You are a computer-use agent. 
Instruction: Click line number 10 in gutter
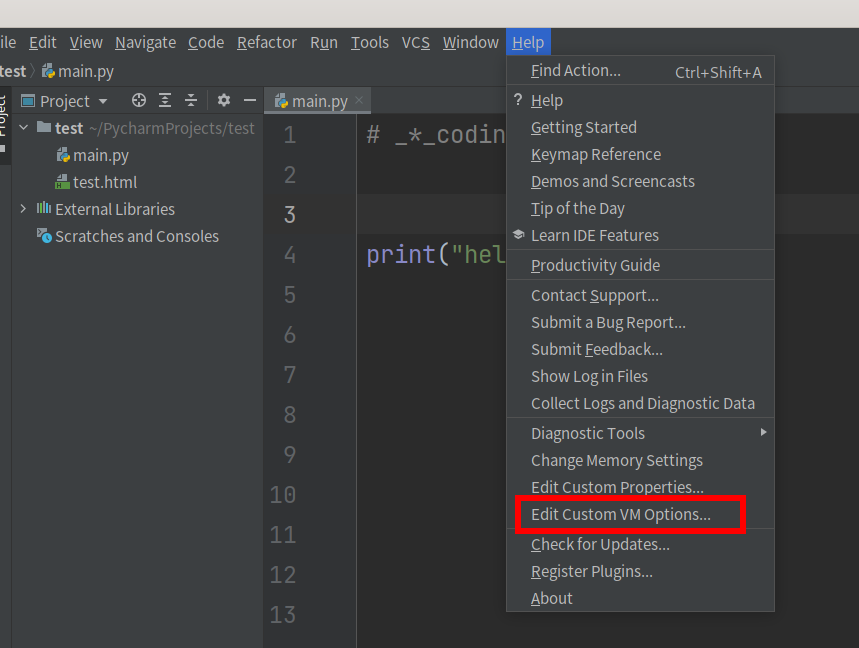pyautogui.click(x=283, y=495)
